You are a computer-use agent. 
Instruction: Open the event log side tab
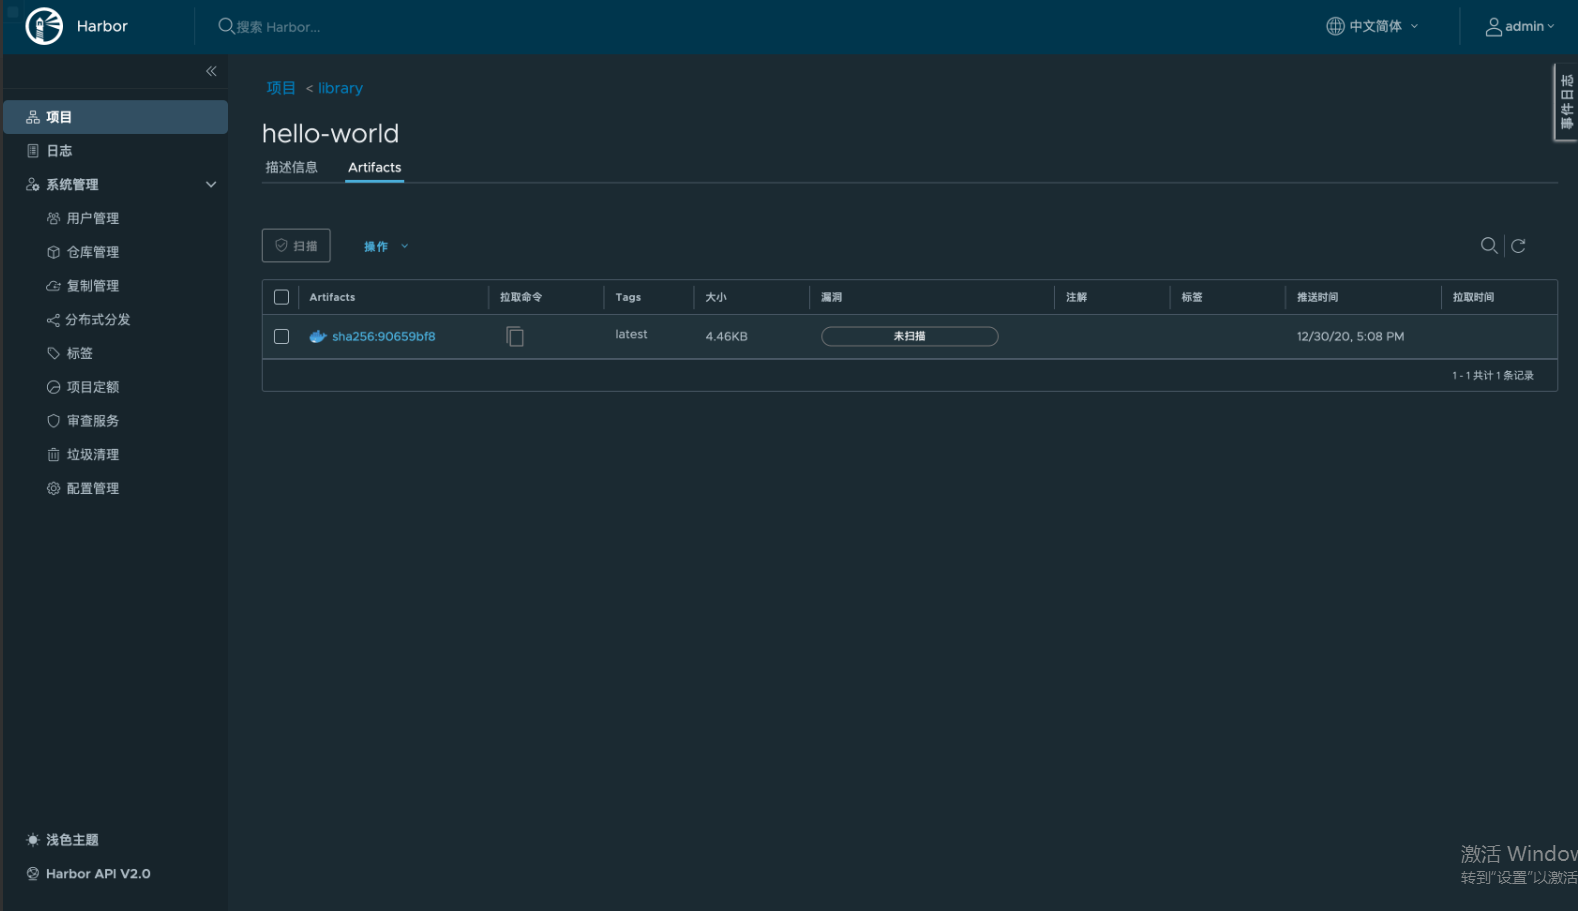[x=1566, y=103]
